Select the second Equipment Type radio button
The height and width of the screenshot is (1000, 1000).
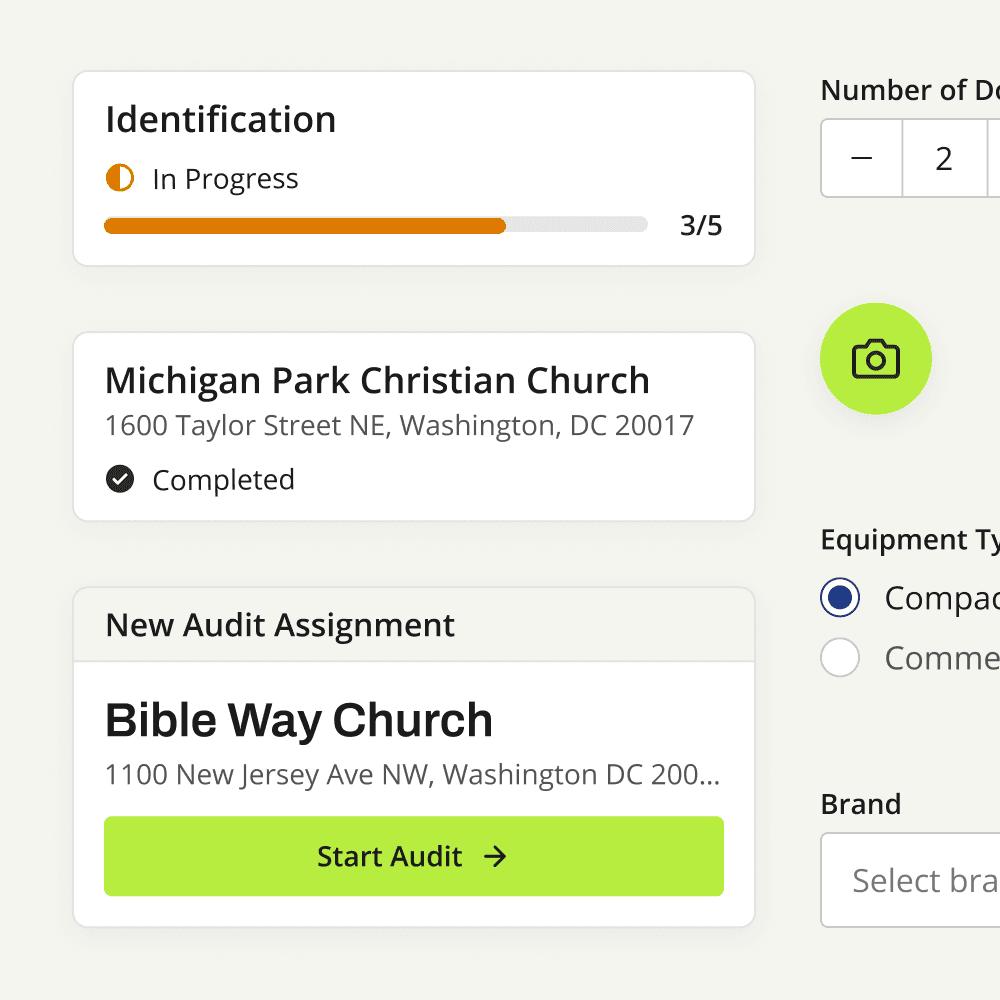tap(840, 658)
